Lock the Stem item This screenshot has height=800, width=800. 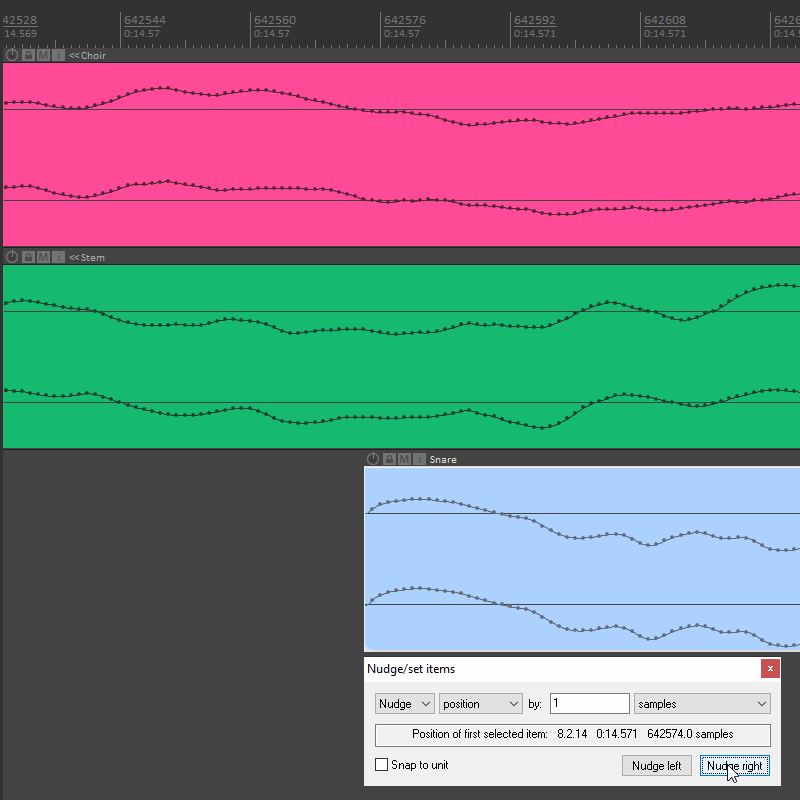tap(28, 257)
